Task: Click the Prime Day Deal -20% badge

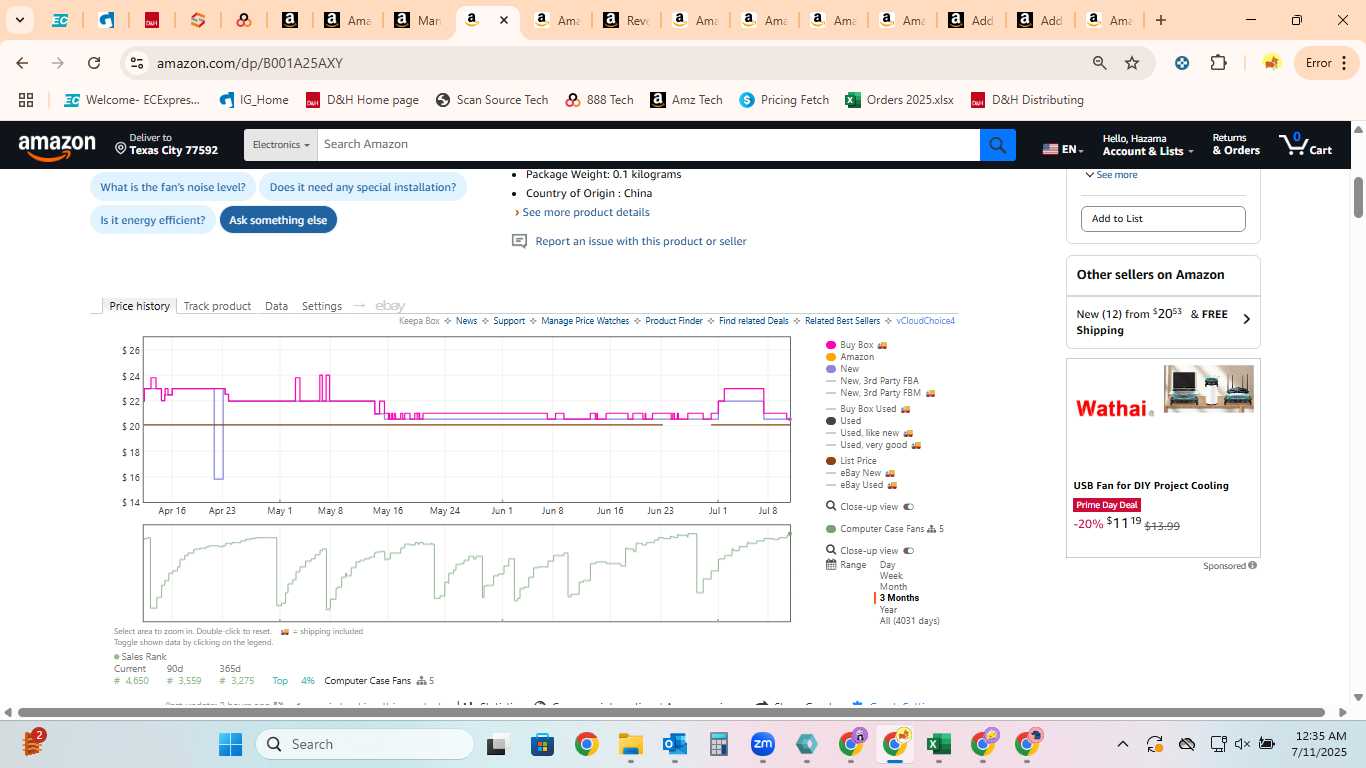Action: tap(1107, 505)
